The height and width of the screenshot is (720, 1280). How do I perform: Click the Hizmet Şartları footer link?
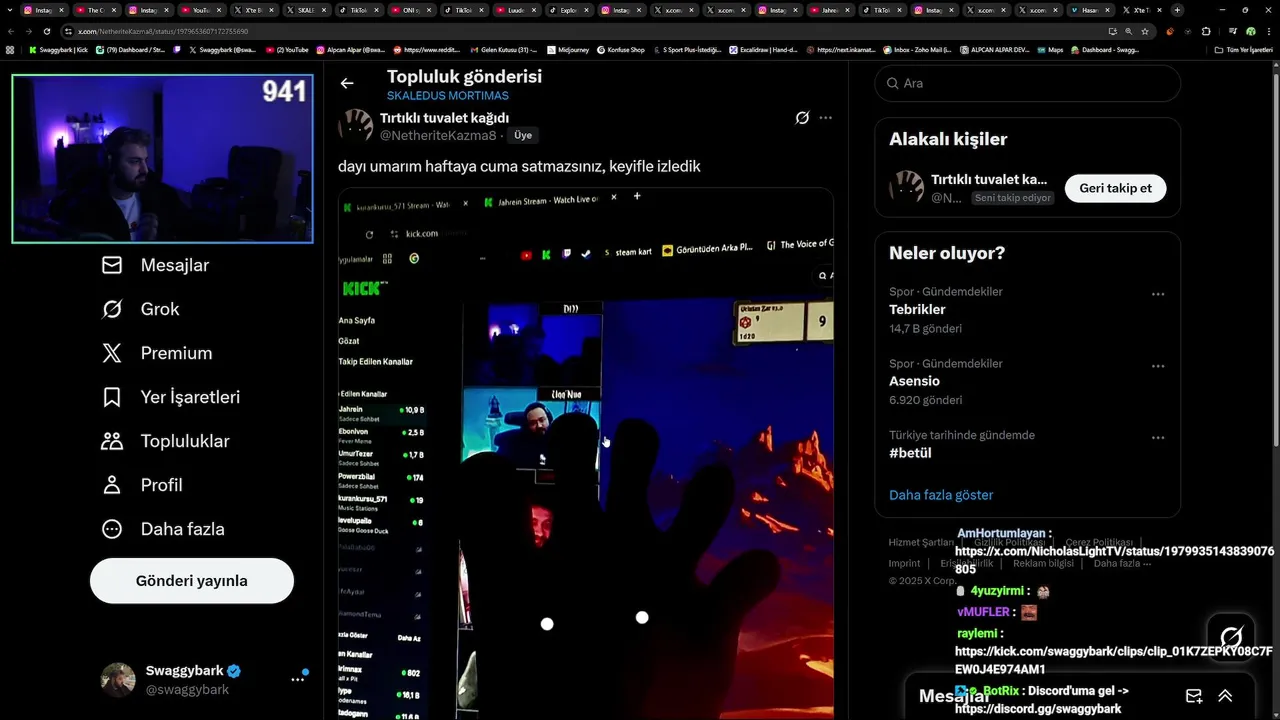[x=921, y=543]
